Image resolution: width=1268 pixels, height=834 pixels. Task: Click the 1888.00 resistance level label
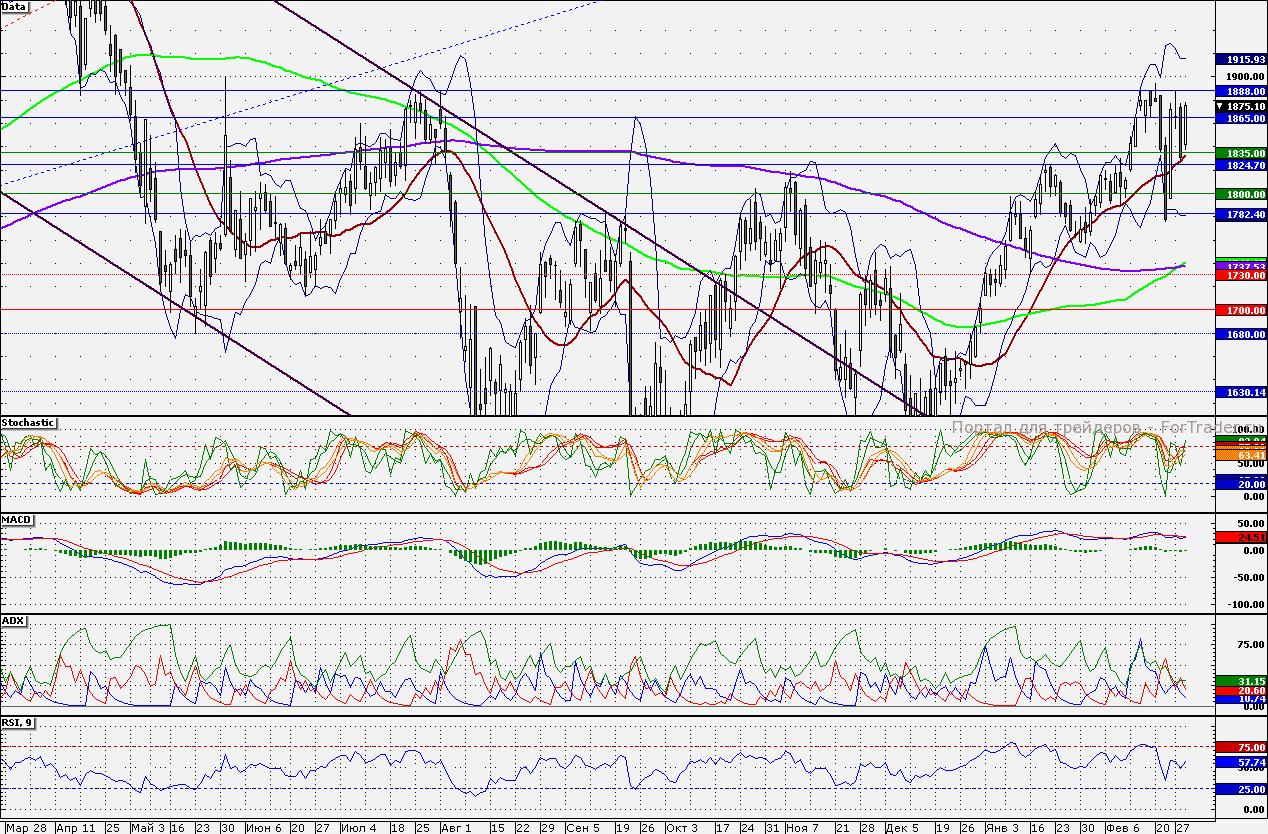pos(1241,90)
